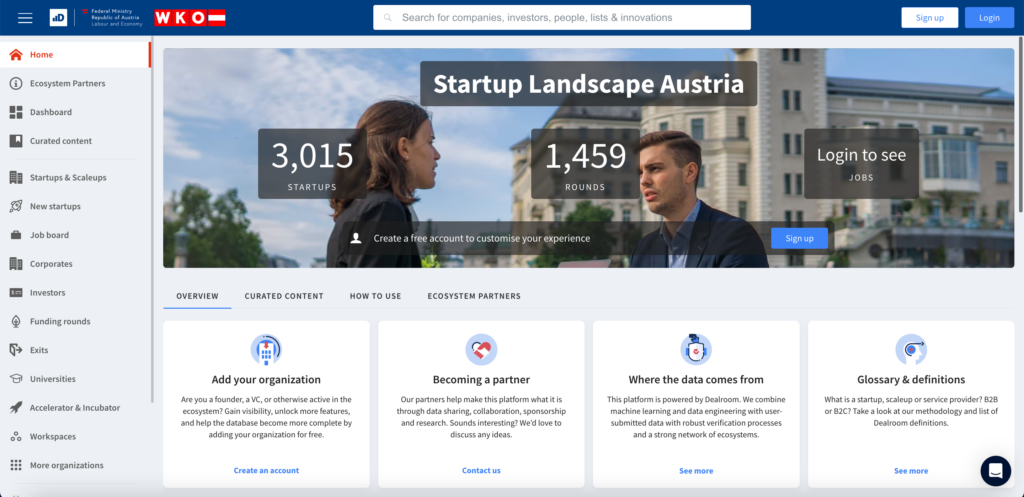Open the How To Use tab
Image resolution: width=1024 pixels, height=497 pixels.
pos(375,296)
